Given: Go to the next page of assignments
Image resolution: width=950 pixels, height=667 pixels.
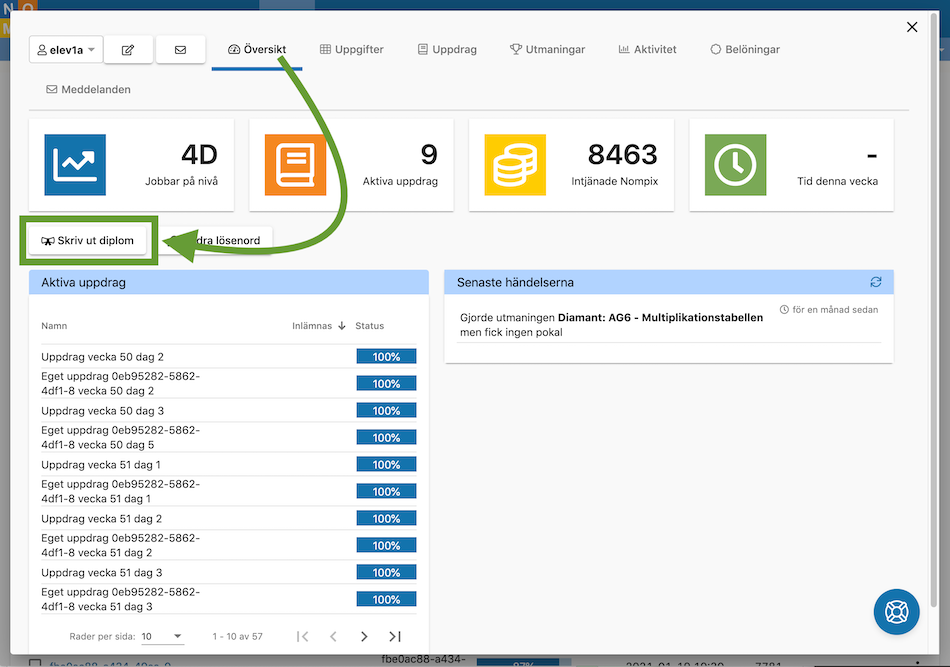Looking at the screenshot, I should [x=364, y=636].
